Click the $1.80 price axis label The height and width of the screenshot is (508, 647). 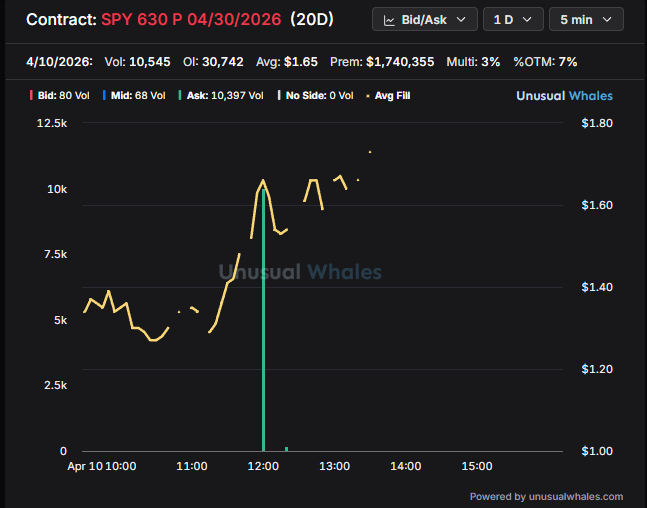[x=597, y=123]
